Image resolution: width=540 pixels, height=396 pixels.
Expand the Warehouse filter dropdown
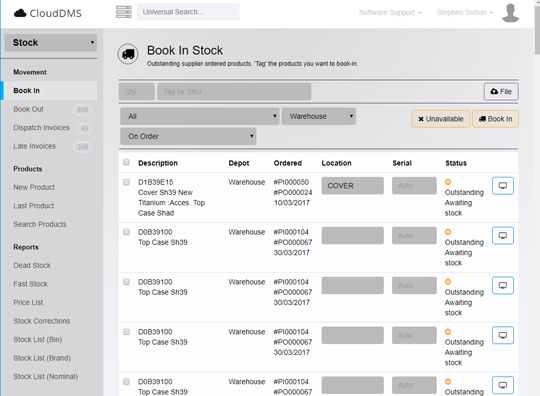click(319, 116)
